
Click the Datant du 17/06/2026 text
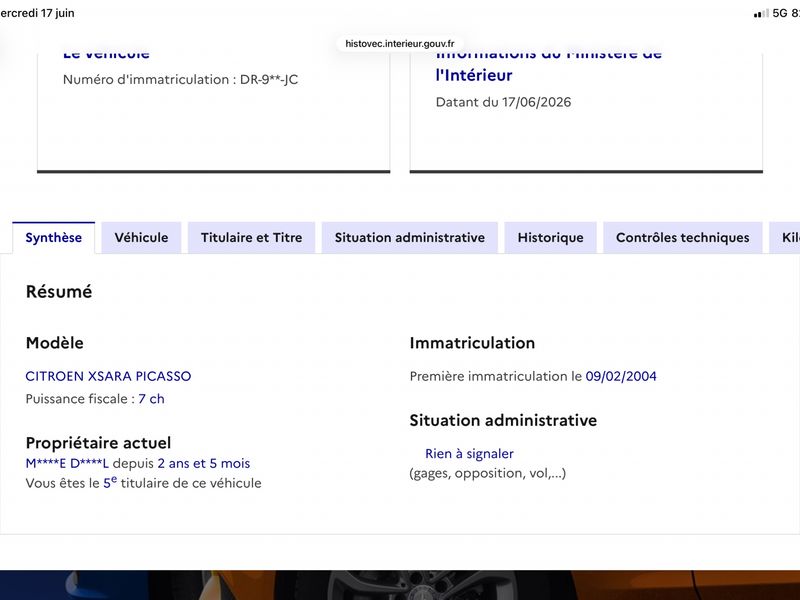tap(503, 102)
